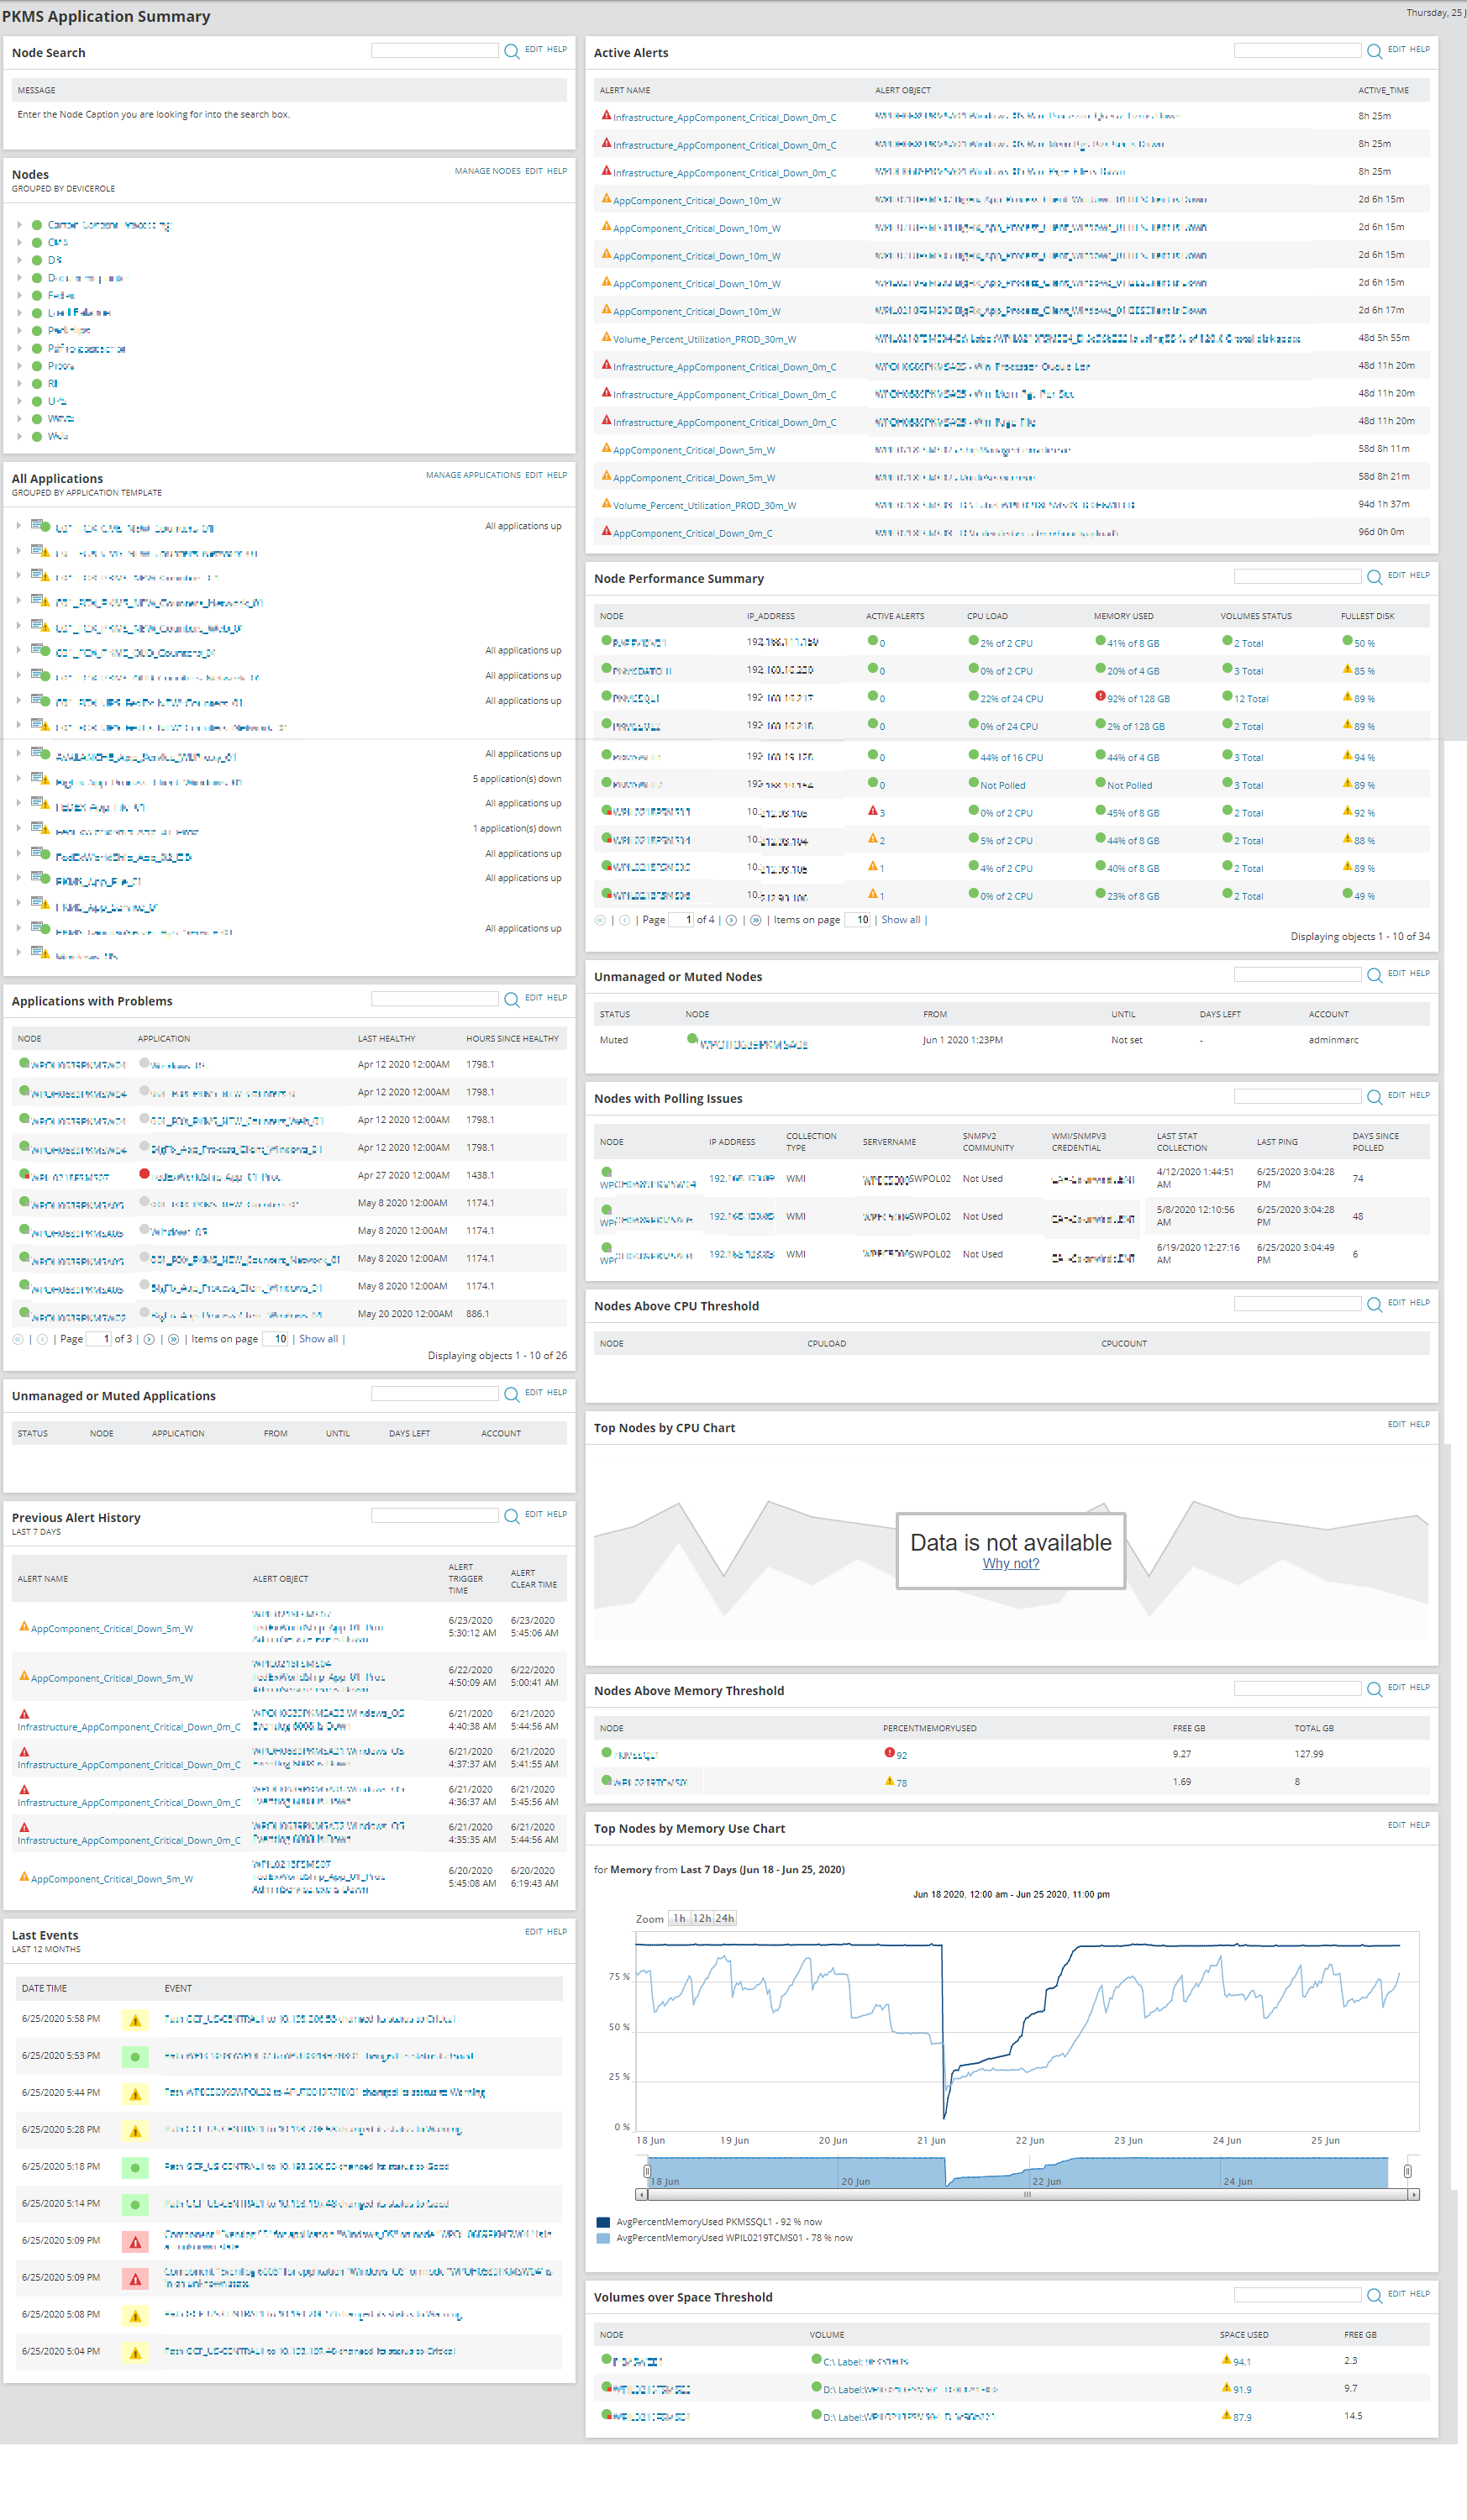The height and width of the screenshot is (2520, 1467).
Task: Open the Volume_Percent_Utilization_PROD_30m_W alert at 94d 1h 37m
Action: point(704,506)
